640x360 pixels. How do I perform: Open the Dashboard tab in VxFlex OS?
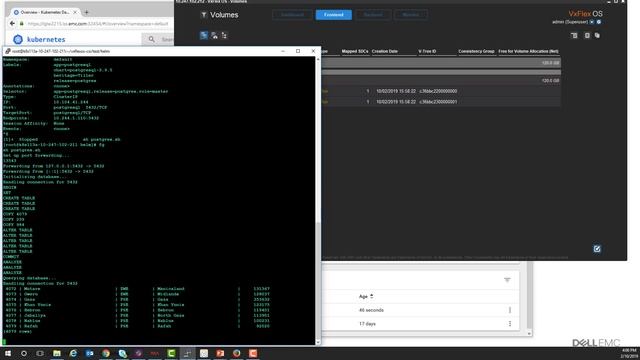click(x=292, y=15)
